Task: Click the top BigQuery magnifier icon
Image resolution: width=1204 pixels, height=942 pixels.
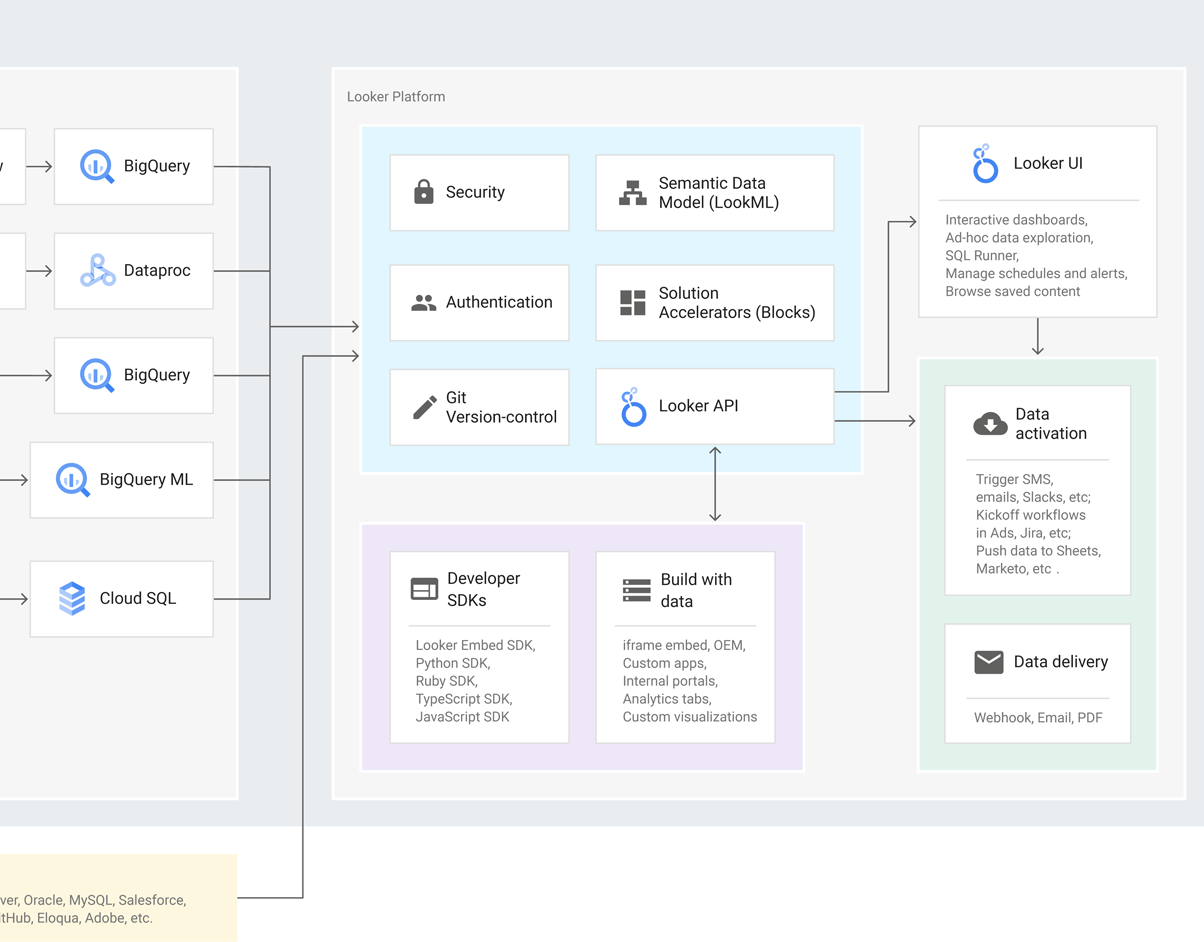Action: click(x=97, y=167)
